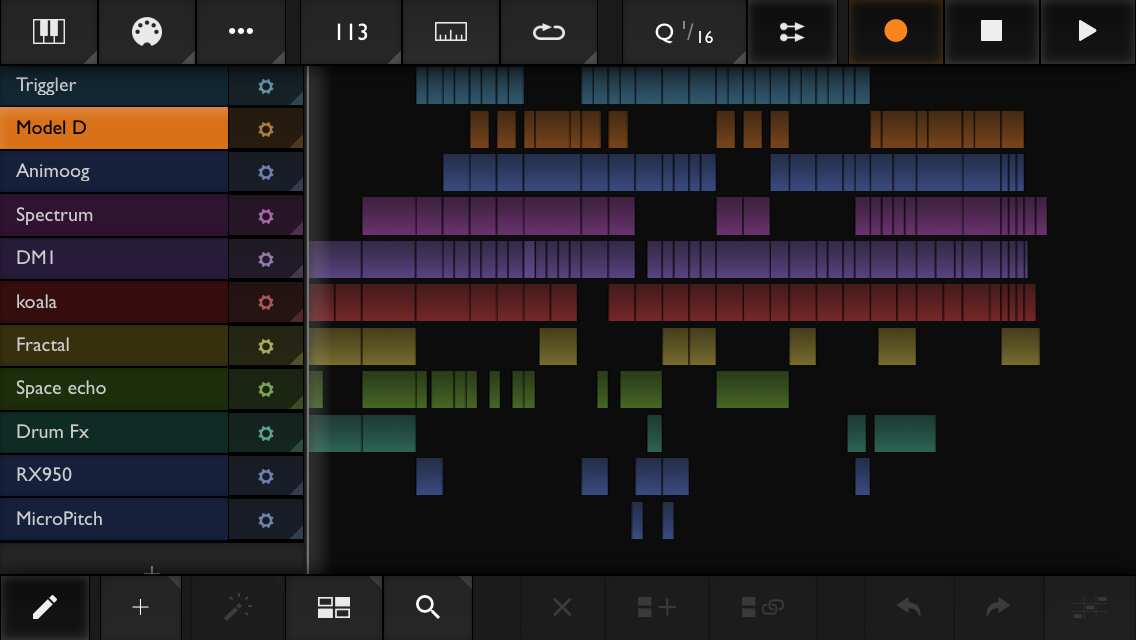Select the Triggler track
Screen dimensions: 1136x640
point(114,86)
